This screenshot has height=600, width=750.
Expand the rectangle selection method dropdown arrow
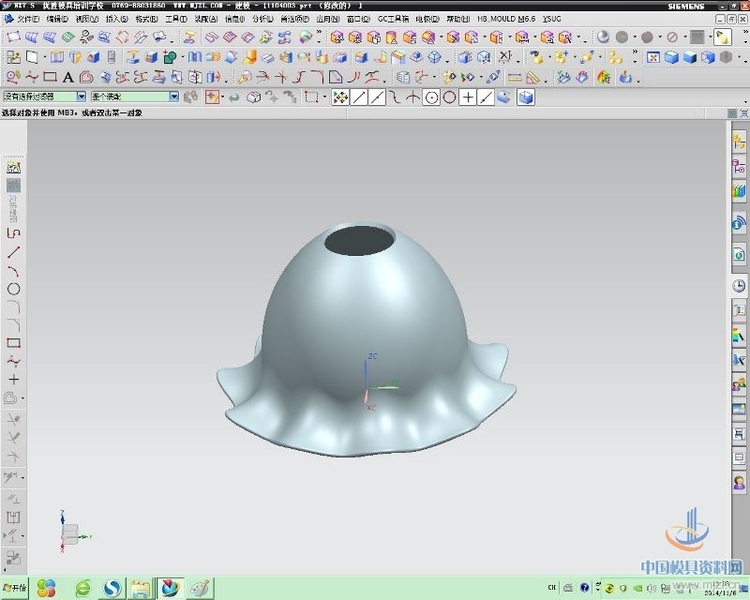pos(325,97)
